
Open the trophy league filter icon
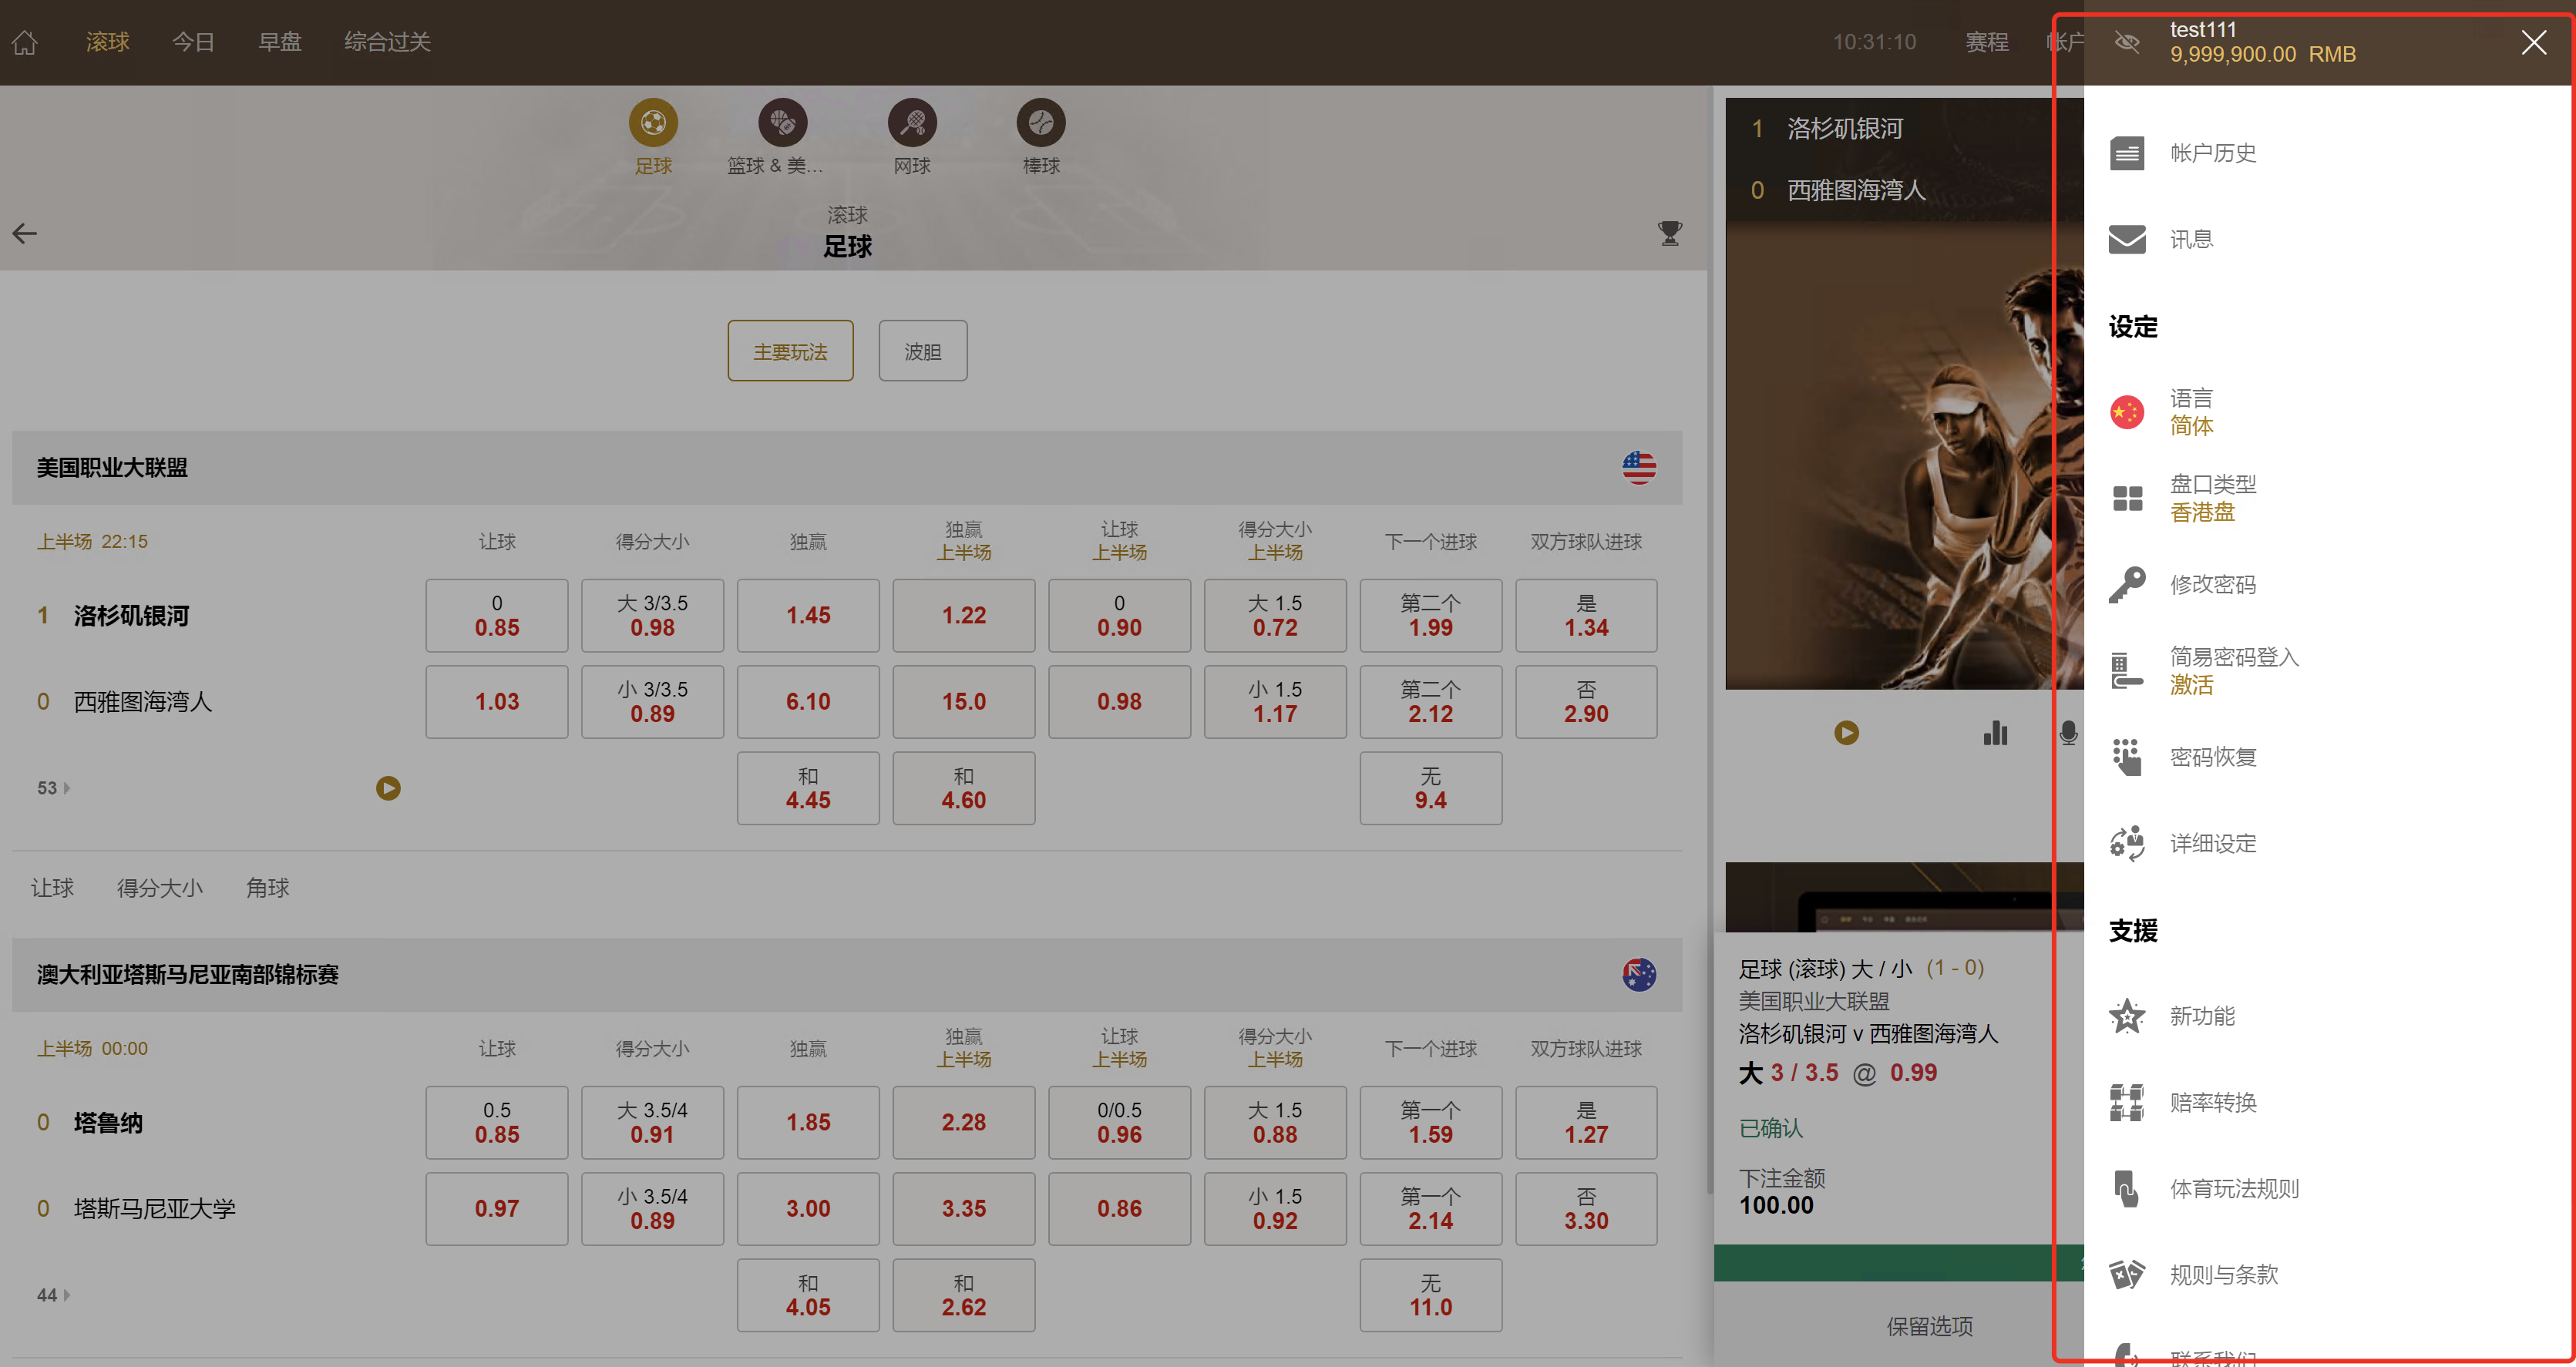pyautogui.click(x=1669, y=233)
